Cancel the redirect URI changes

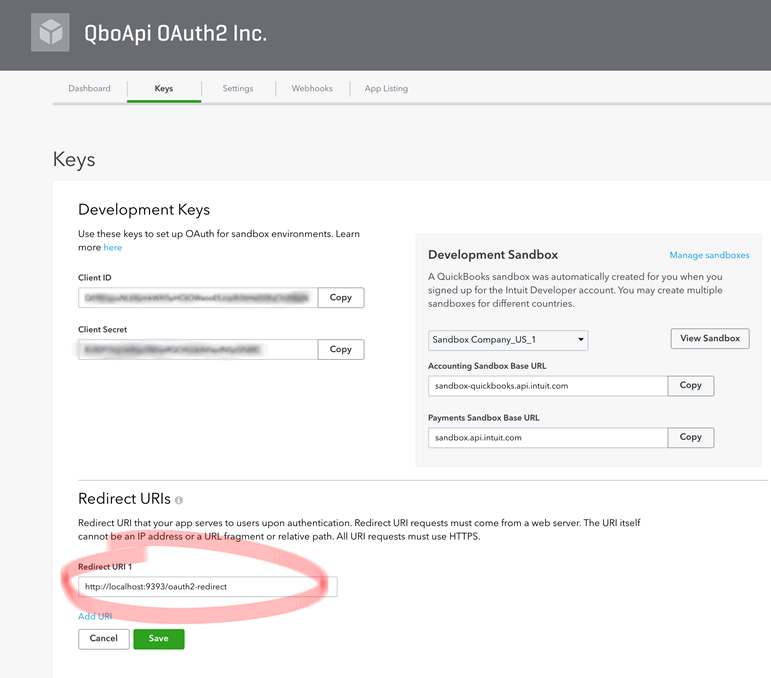pos(104,639)
